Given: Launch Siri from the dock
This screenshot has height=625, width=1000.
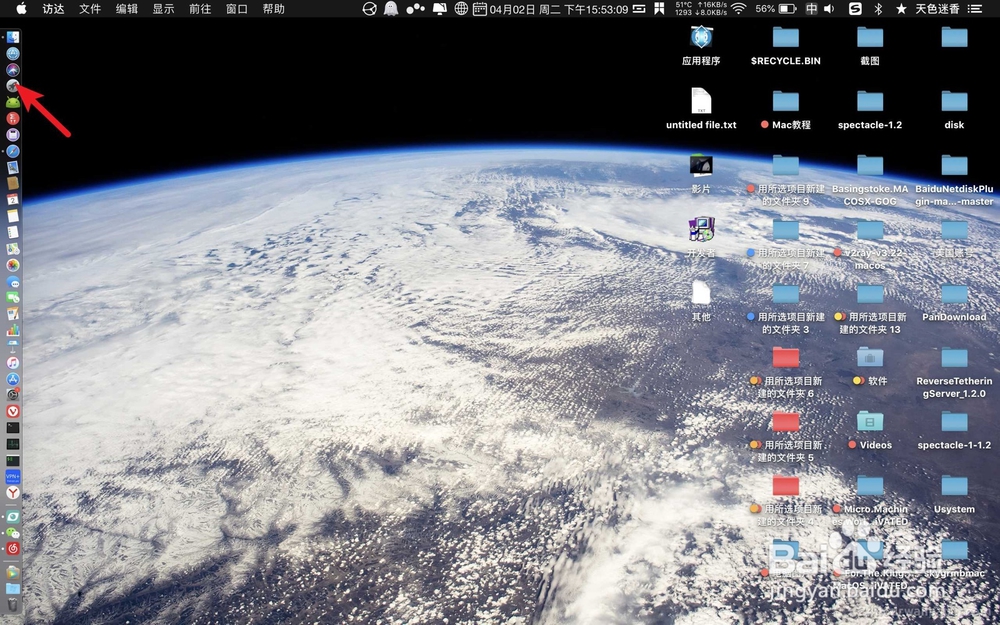Looking at the screenshot, I should point(13,70).
